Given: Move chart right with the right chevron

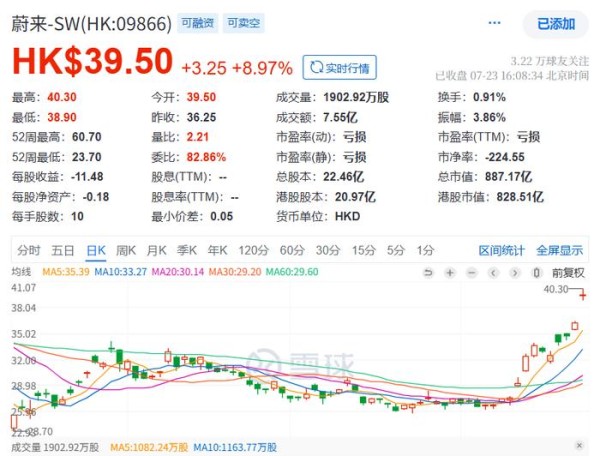Looking at the screenshot, I should coord(515,273).
